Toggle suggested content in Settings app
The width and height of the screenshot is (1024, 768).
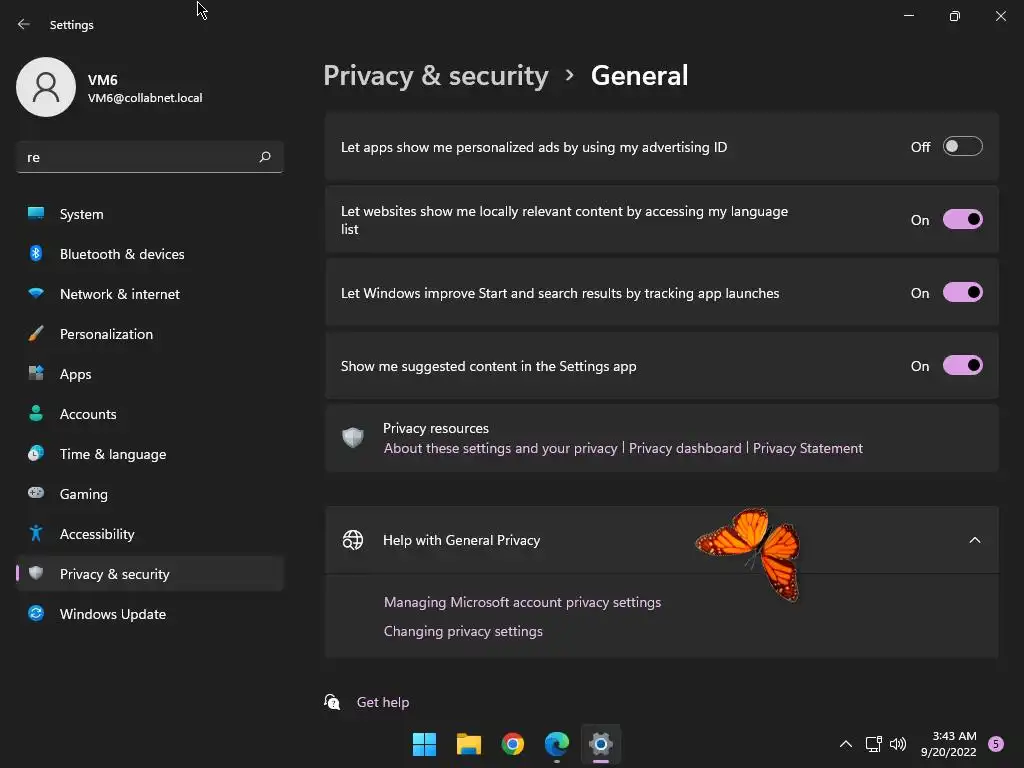click(x=962, y=366)
